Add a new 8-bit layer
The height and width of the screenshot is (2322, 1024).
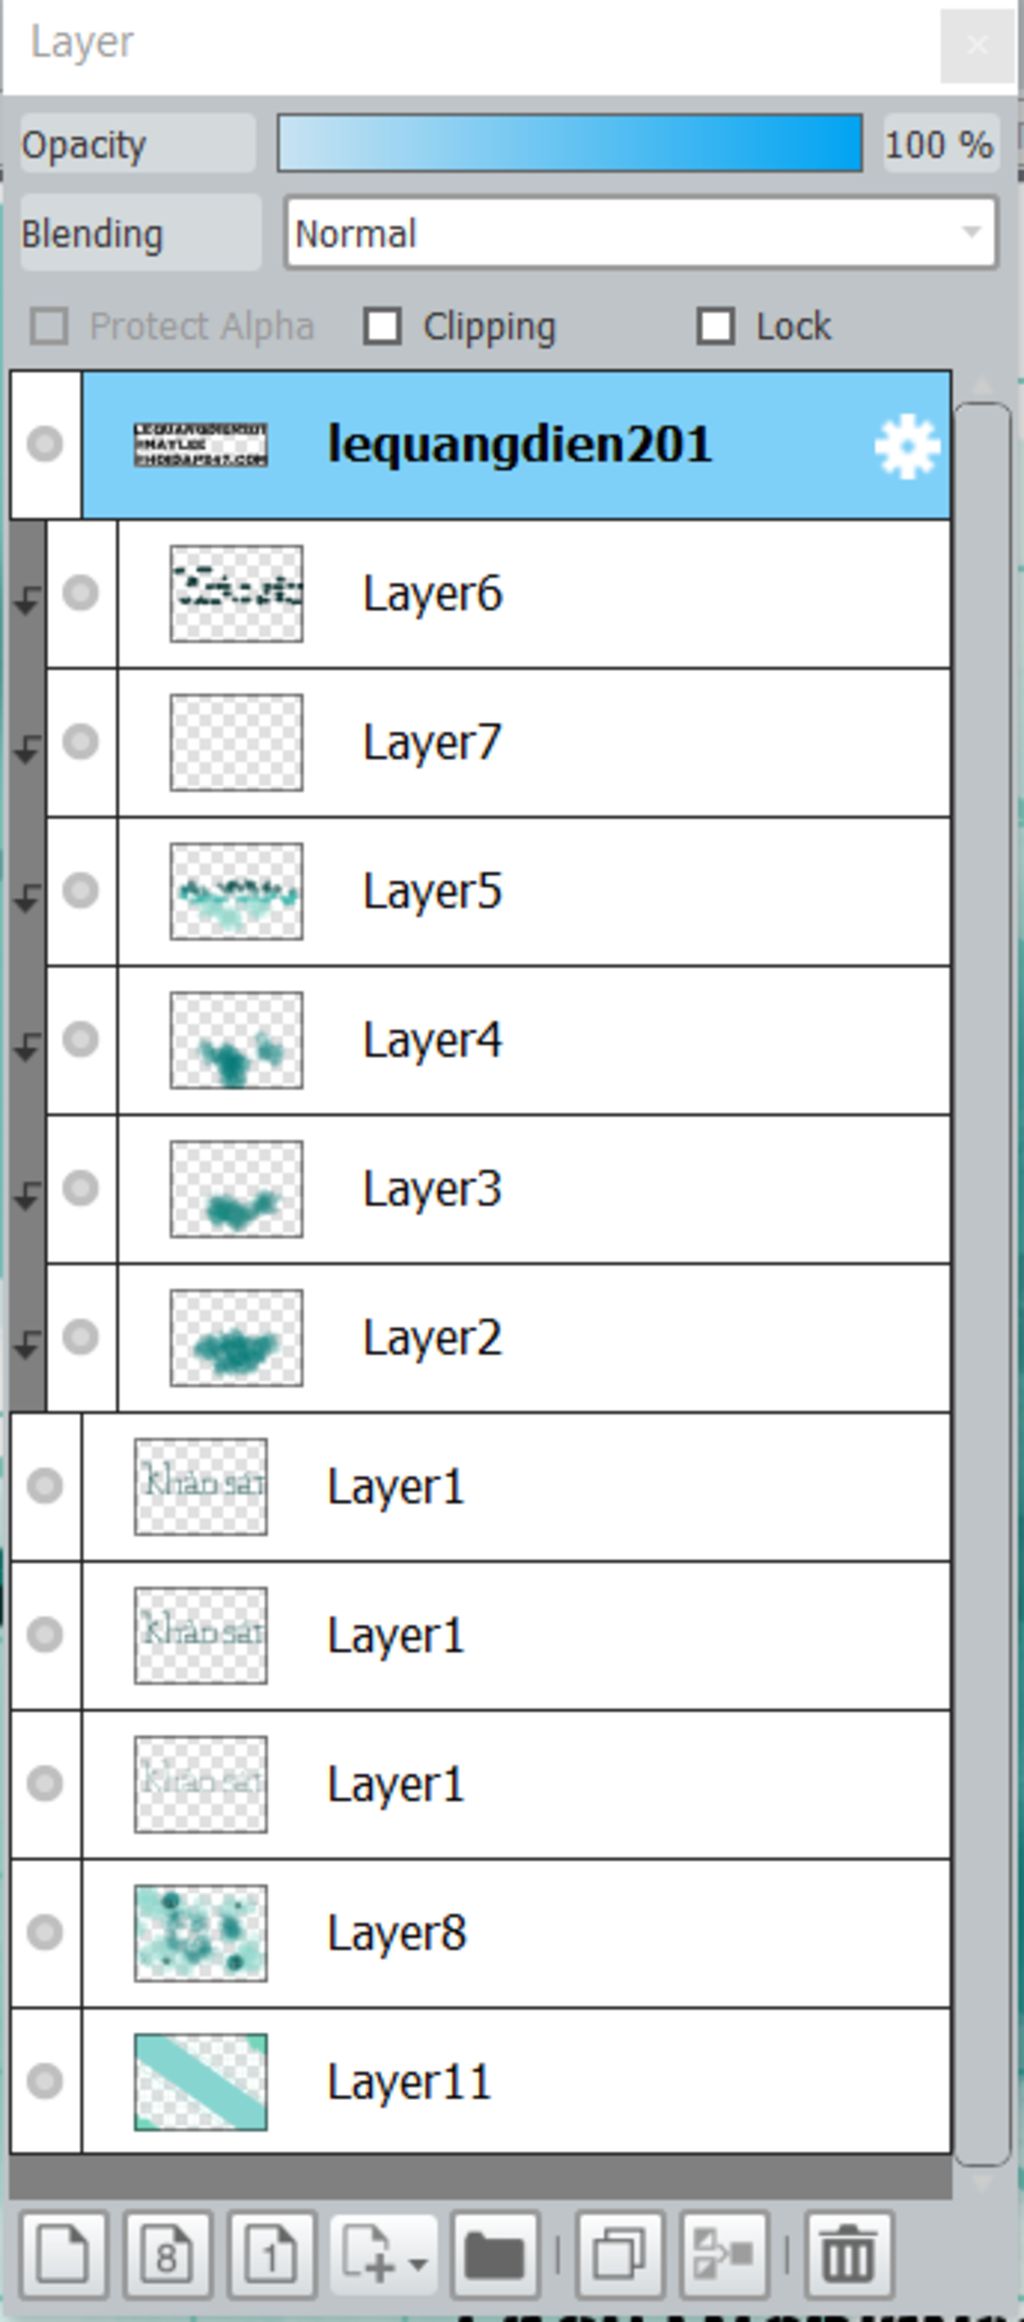[x=168, y=2254]
